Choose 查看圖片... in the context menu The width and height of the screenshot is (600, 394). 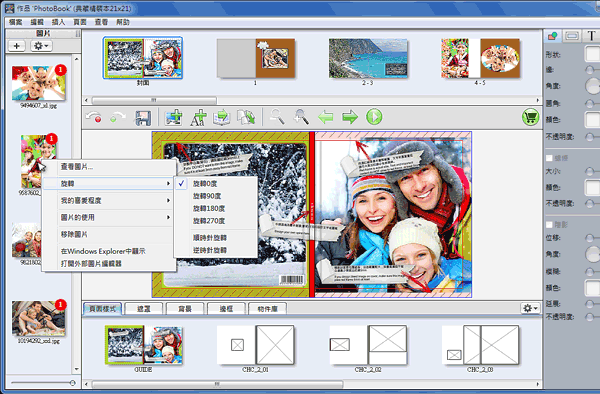tap(109, 167)
